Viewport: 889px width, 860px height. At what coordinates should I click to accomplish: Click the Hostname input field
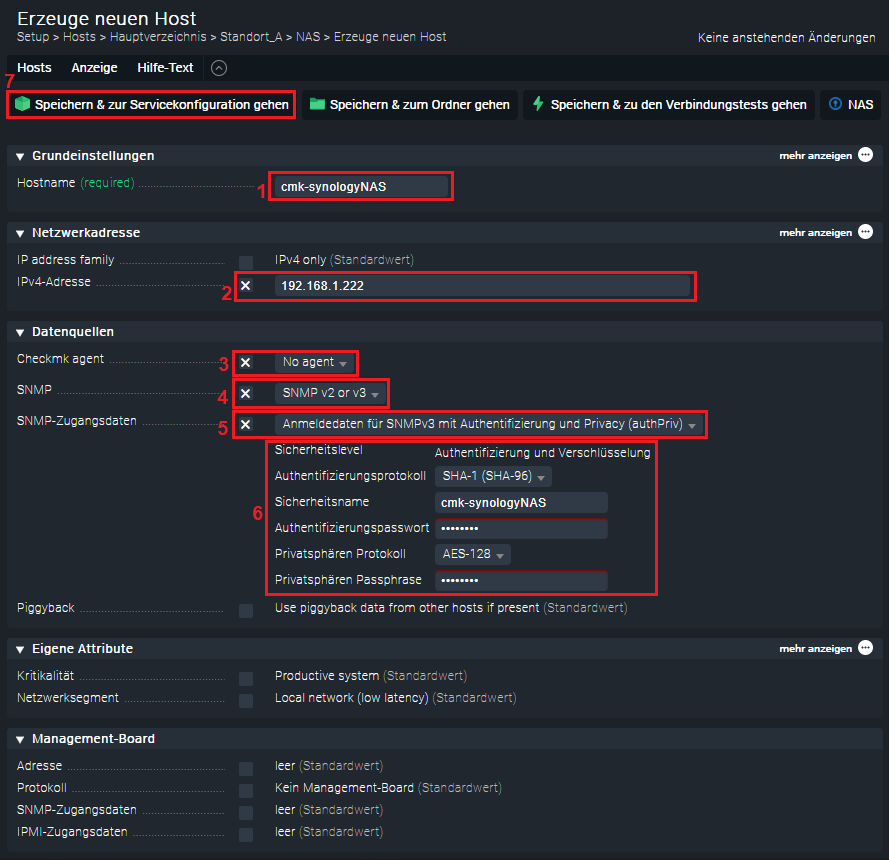point(362,186)
